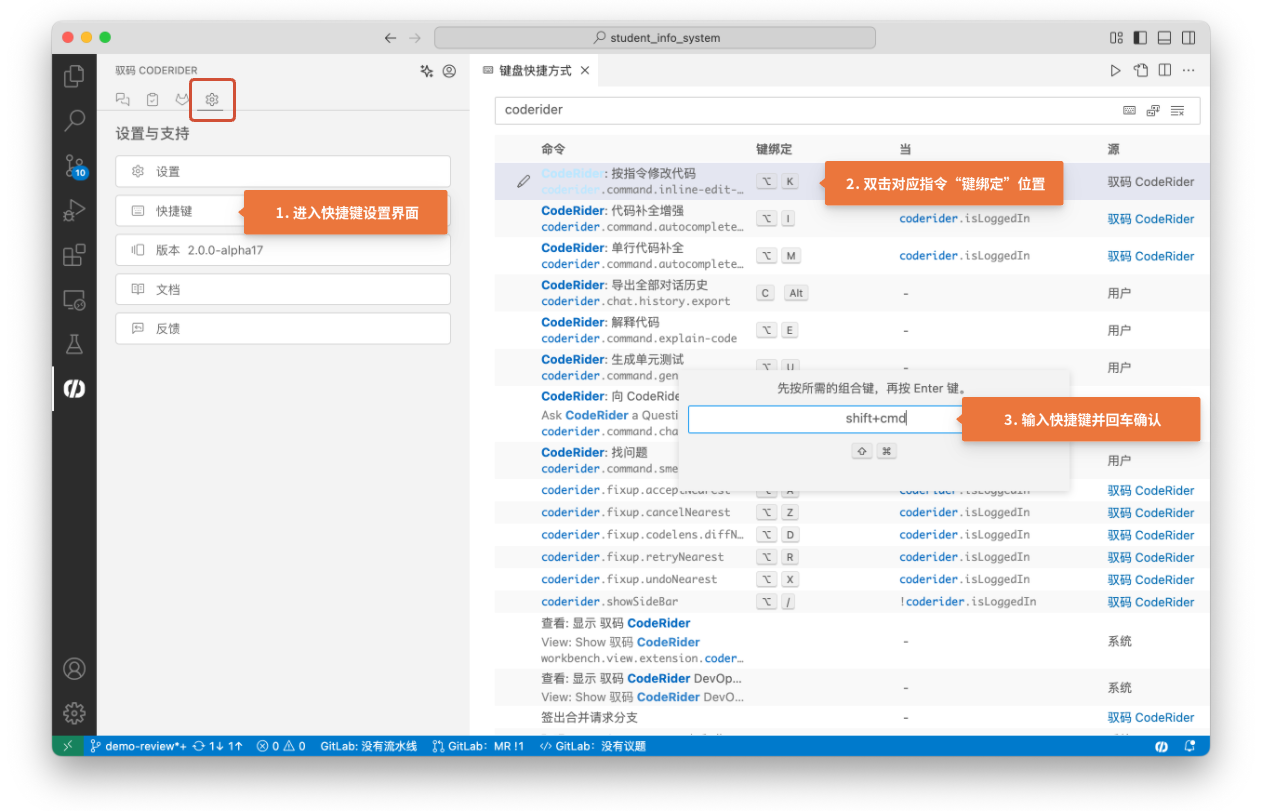
Task: Click the demo-review* branch in status bar
Action: click(x=138, y=746)
